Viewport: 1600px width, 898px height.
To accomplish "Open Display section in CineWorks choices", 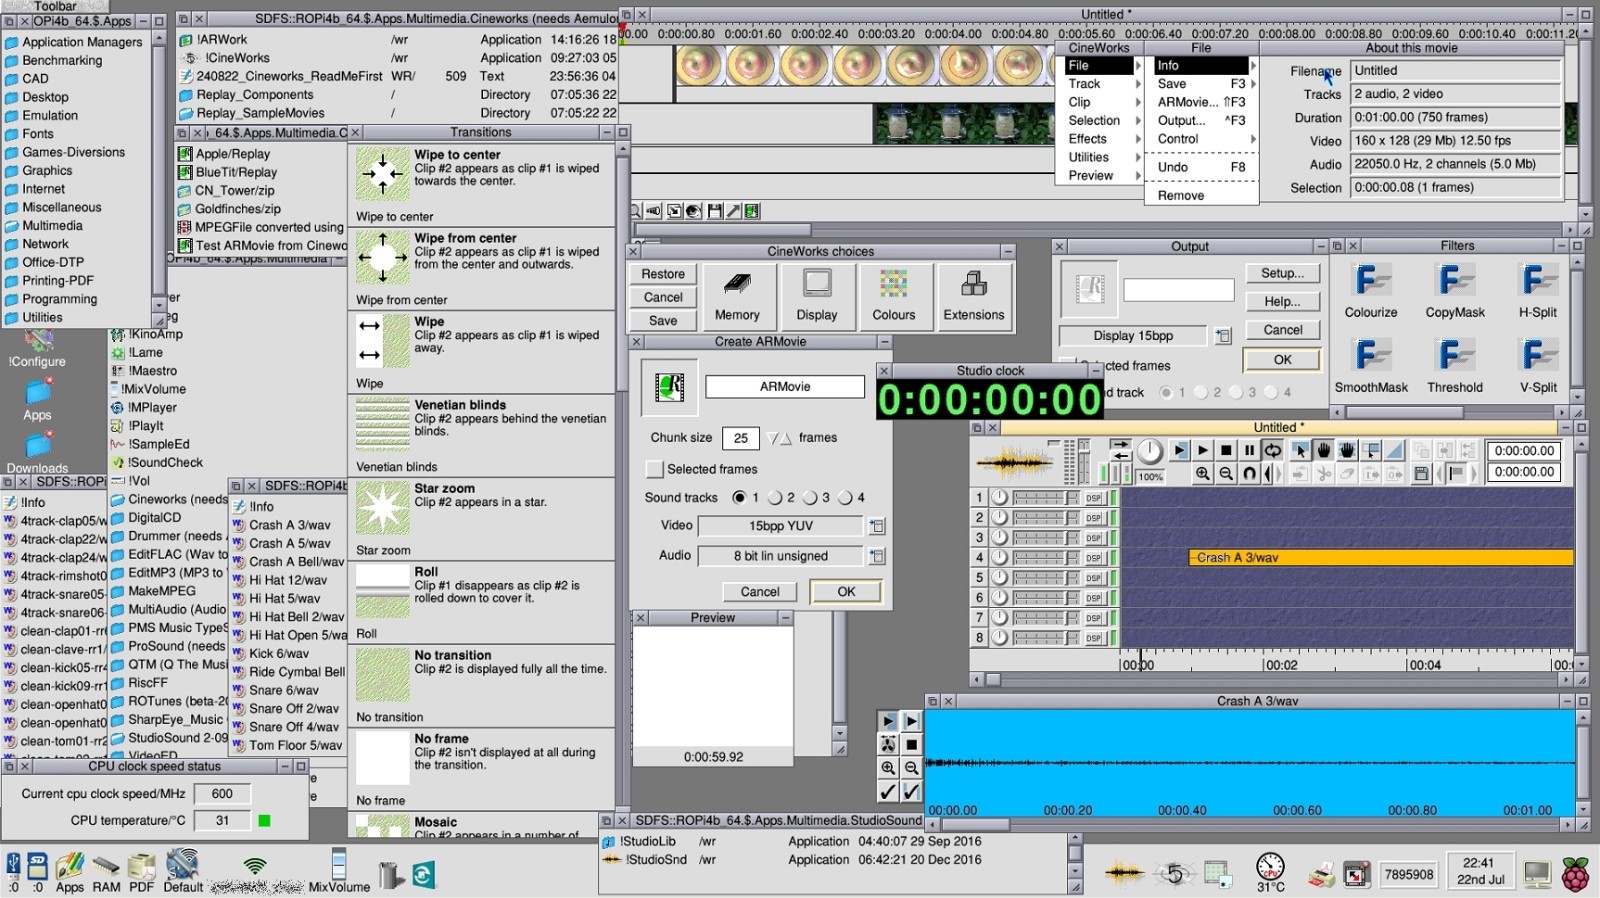I will (817, 296).
